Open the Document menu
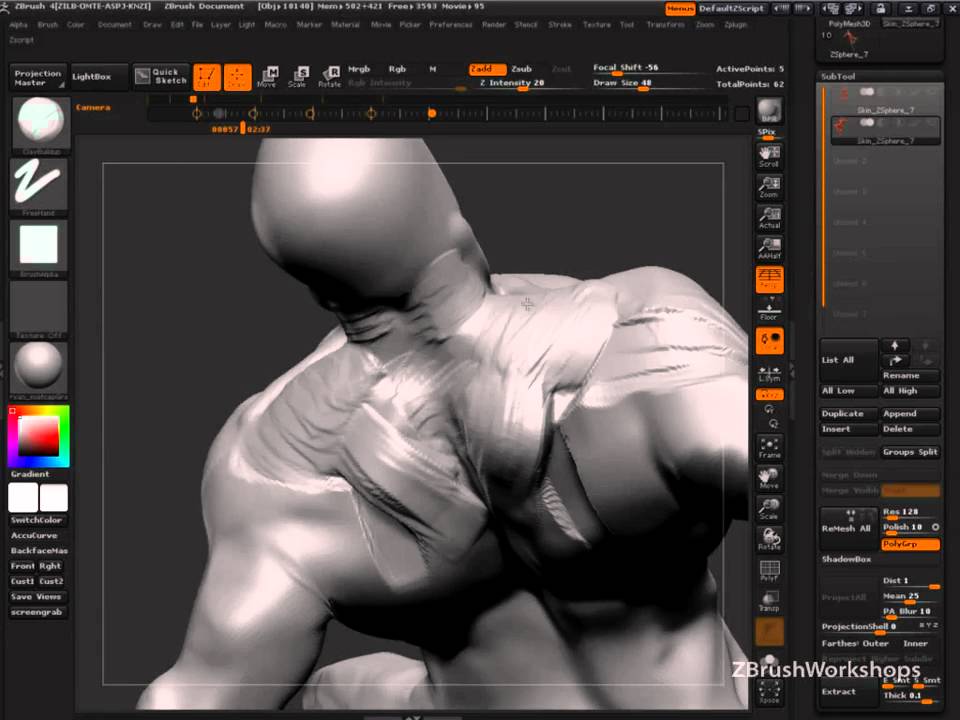 coord(114,25)
